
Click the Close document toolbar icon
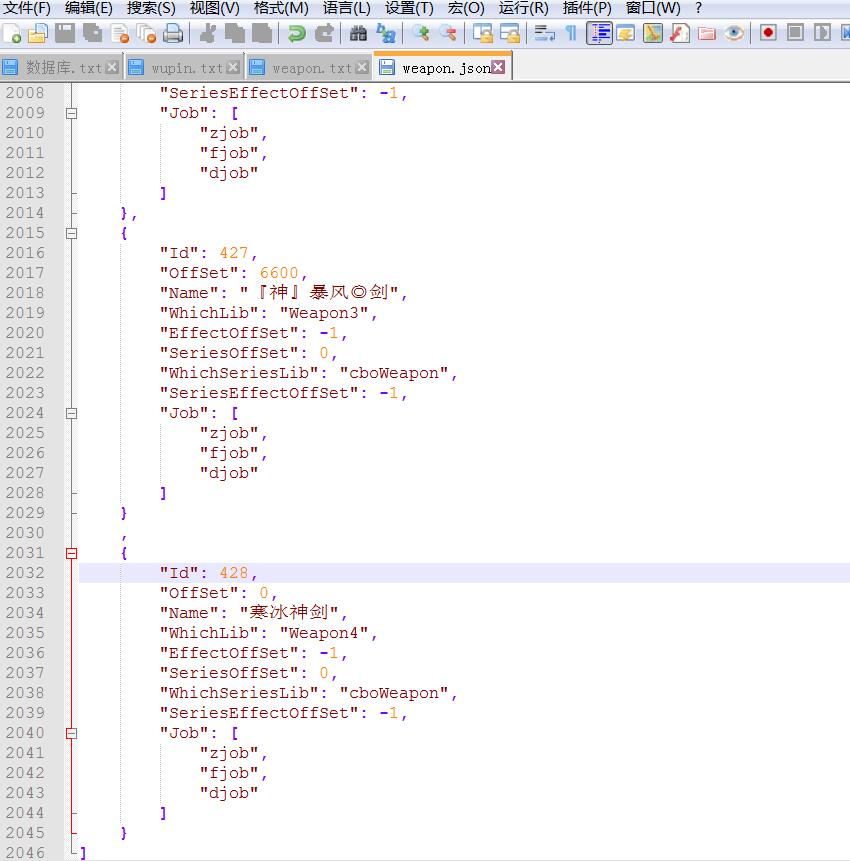click(120, 33)
